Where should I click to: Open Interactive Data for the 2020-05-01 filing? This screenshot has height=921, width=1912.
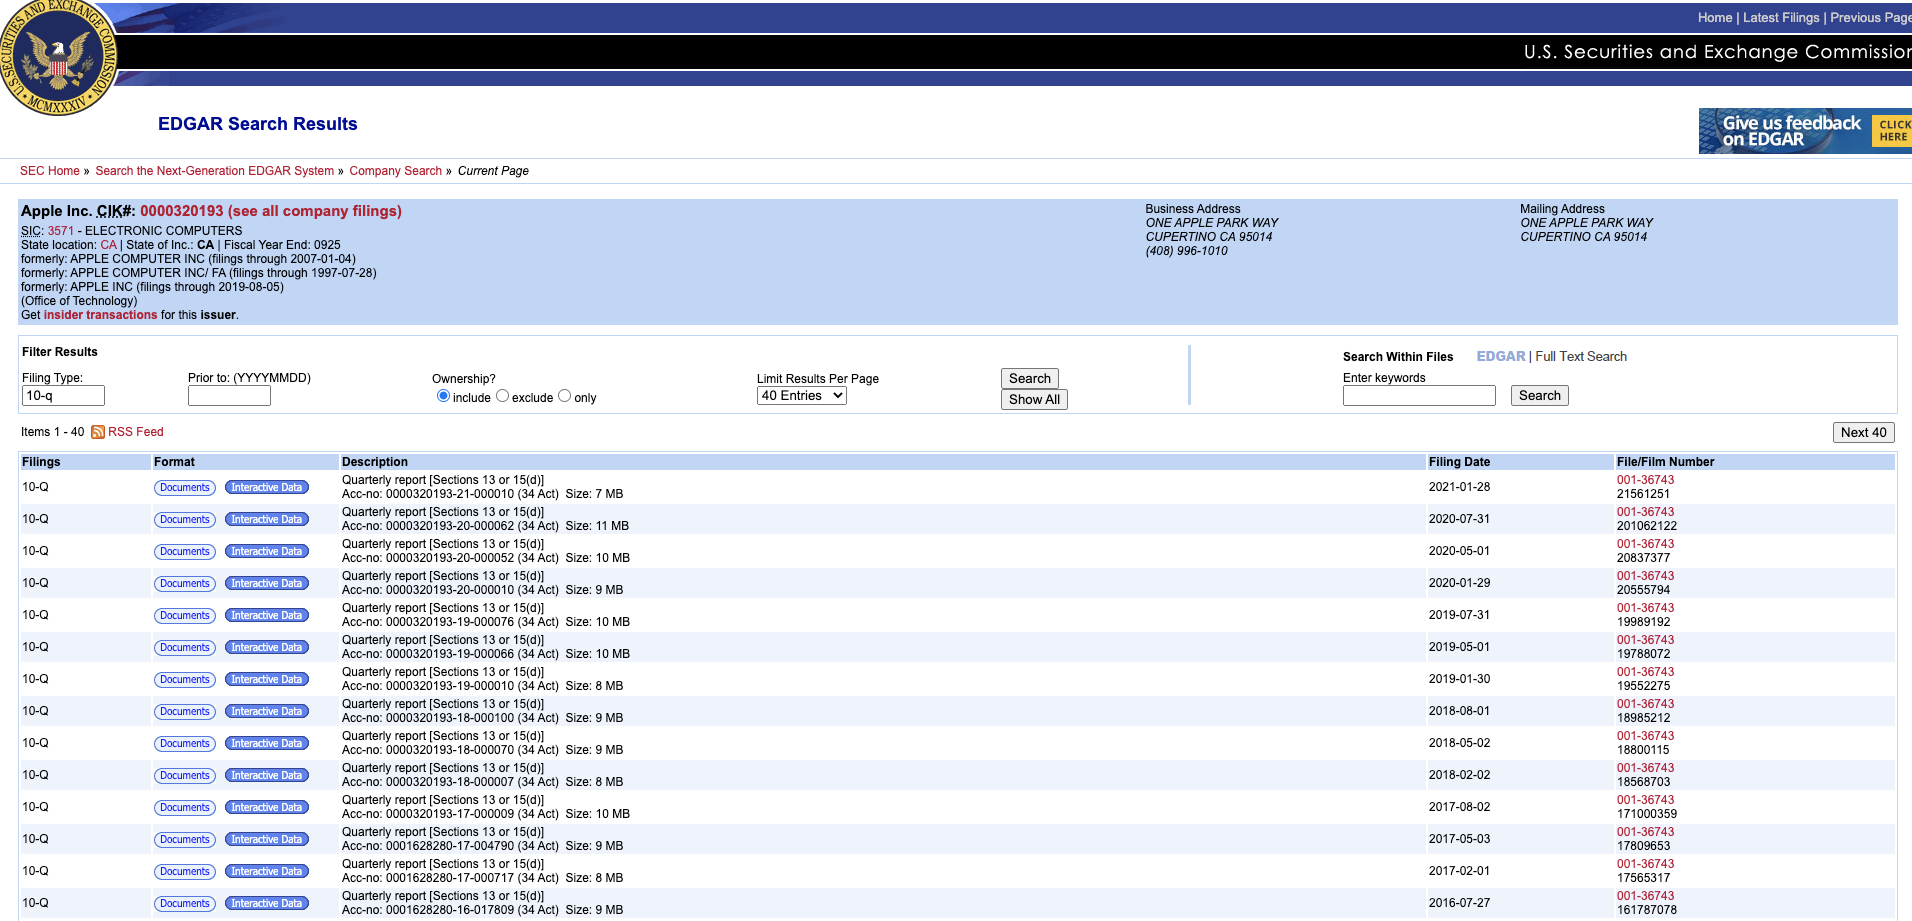267,552
